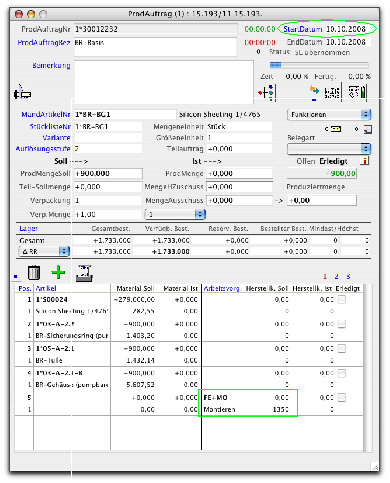Click the barcode-like icon under Fertig.
Image resolution: width=390 pixels, height=483 pixels.
[332, 92]
